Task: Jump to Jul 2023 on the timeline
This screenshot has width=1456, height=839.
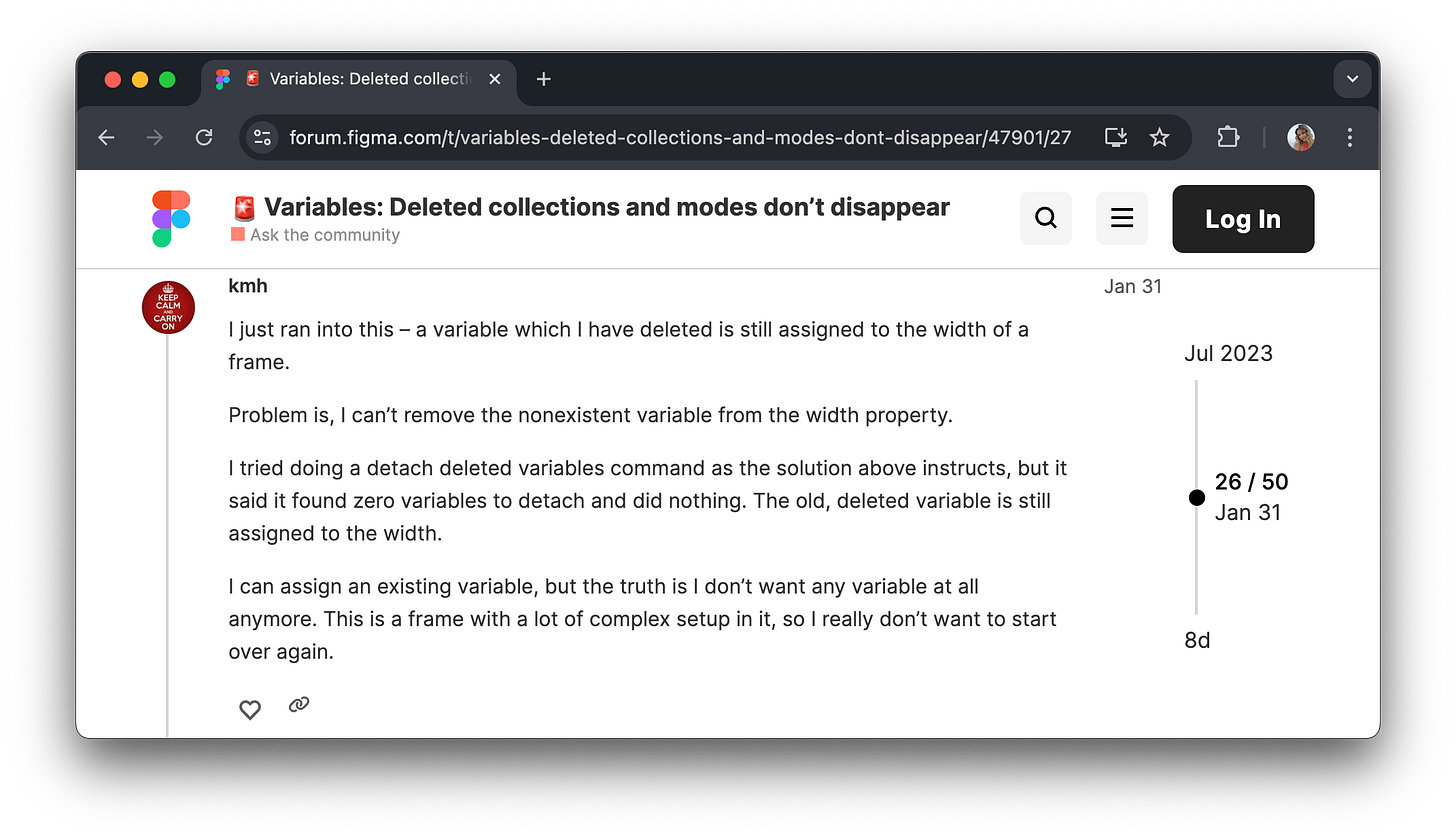Action: [x=1228, y=353]
